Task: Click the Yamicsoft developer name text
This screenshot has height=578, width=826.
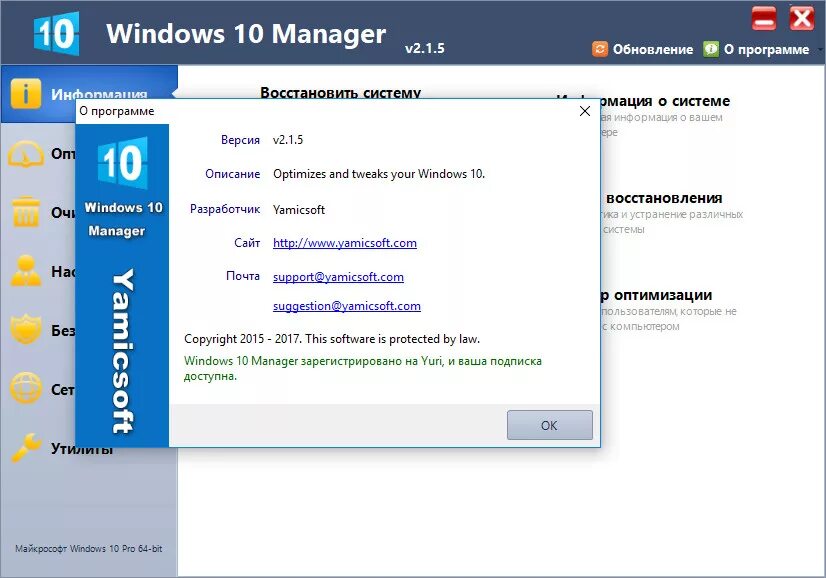Action: coord(299,210)
